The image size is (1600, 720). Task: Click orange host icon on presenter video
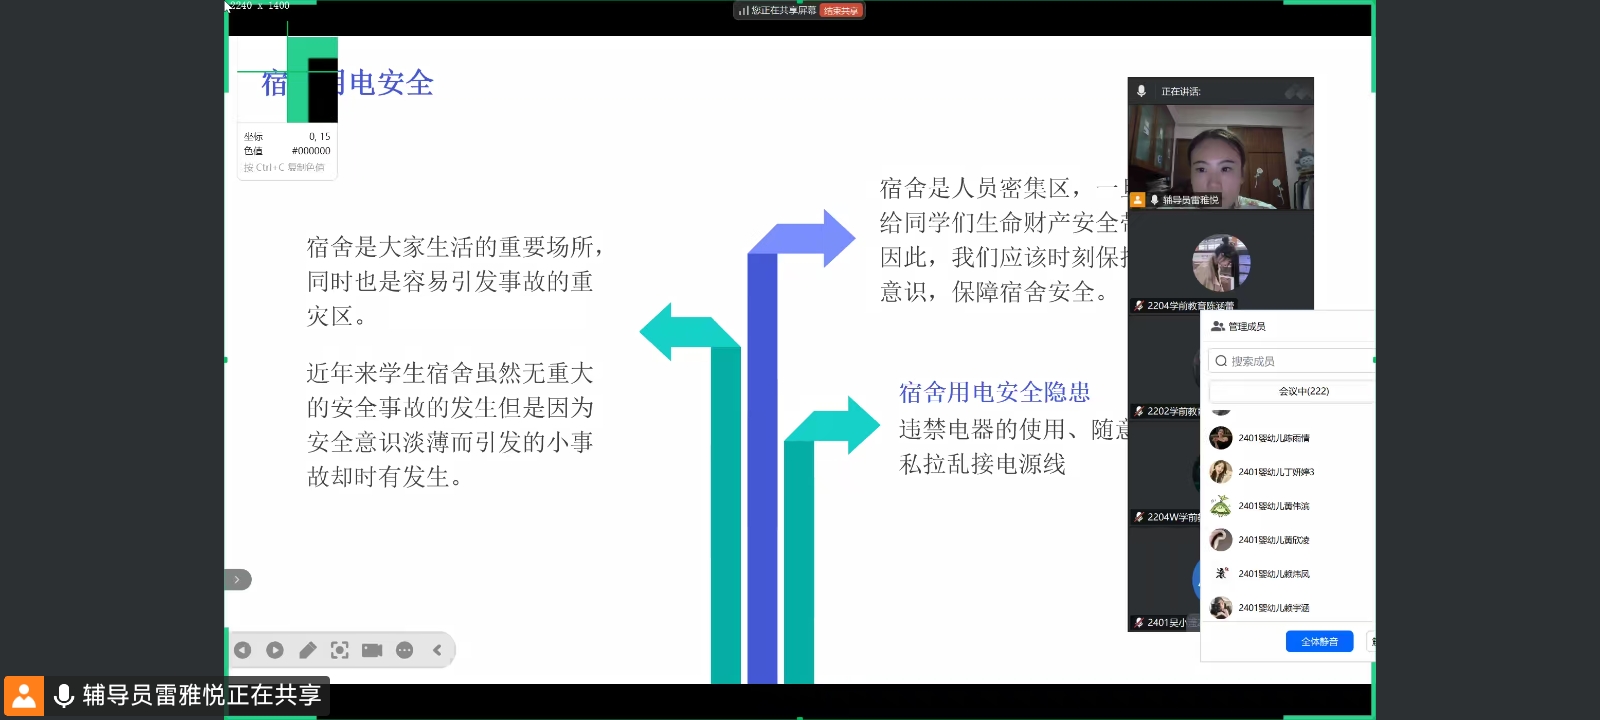(1137, 200)
